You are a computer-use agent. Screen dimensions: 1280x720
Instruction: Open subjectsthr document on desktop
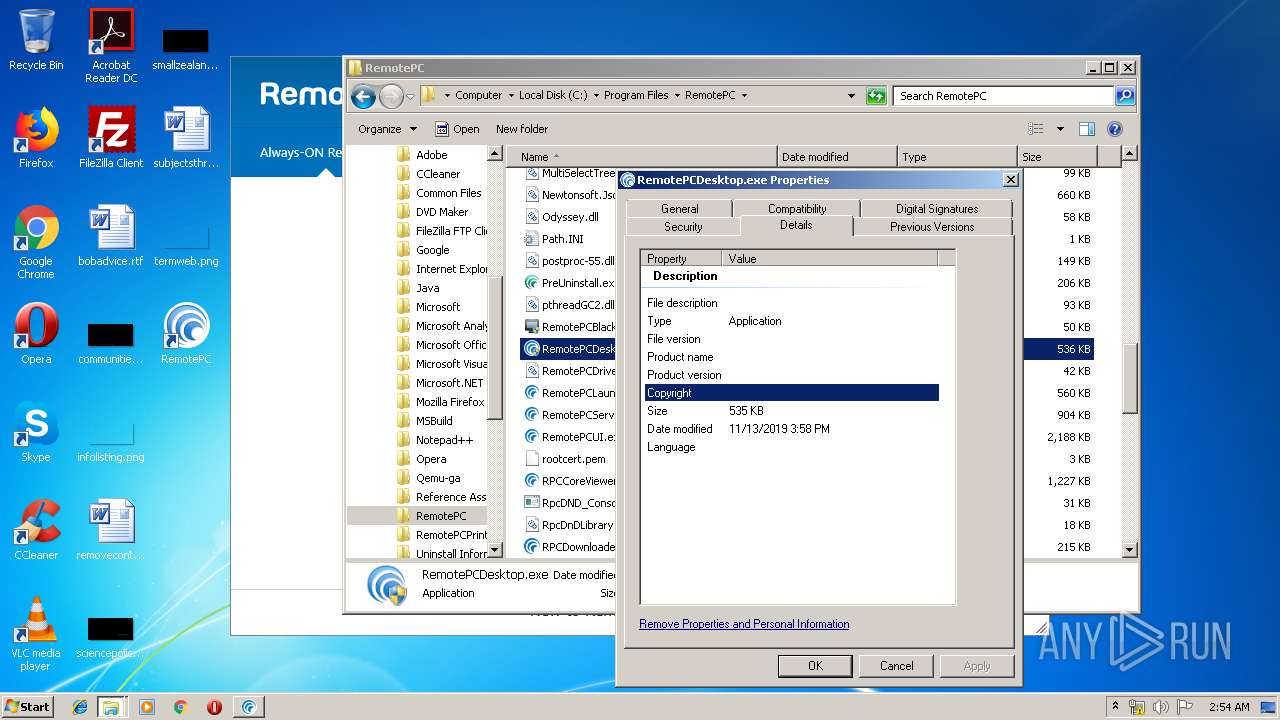186,138
